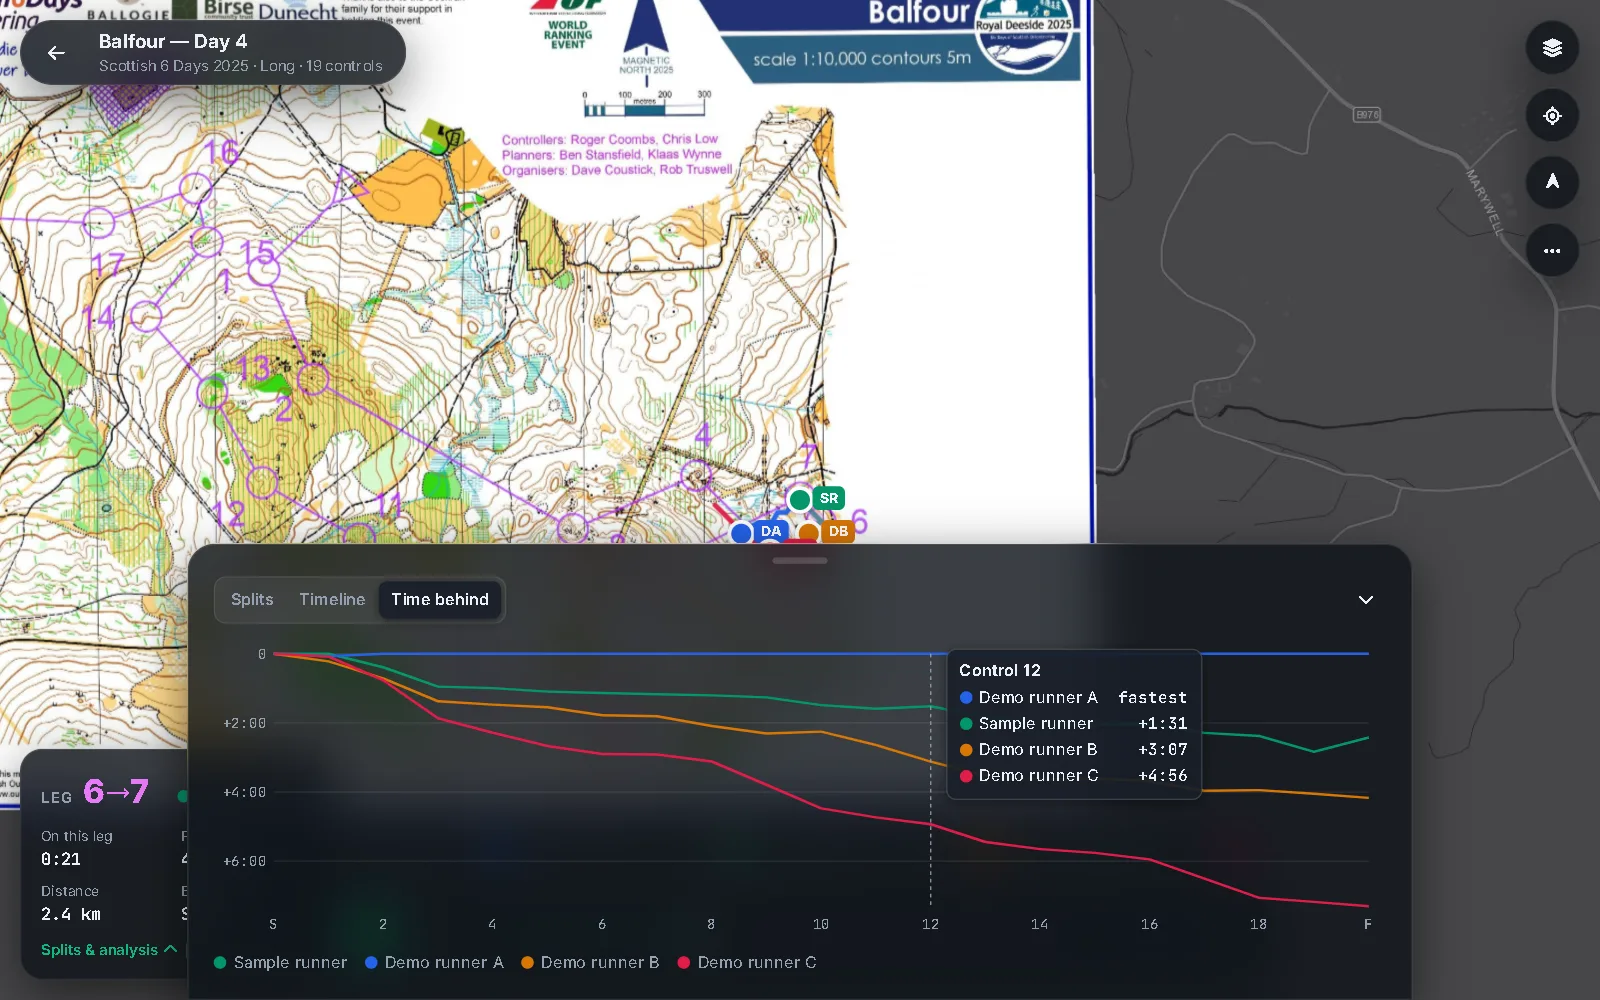Reset map orientation with north arrow
The image size is (1600, 1000).
point(1552,182)
